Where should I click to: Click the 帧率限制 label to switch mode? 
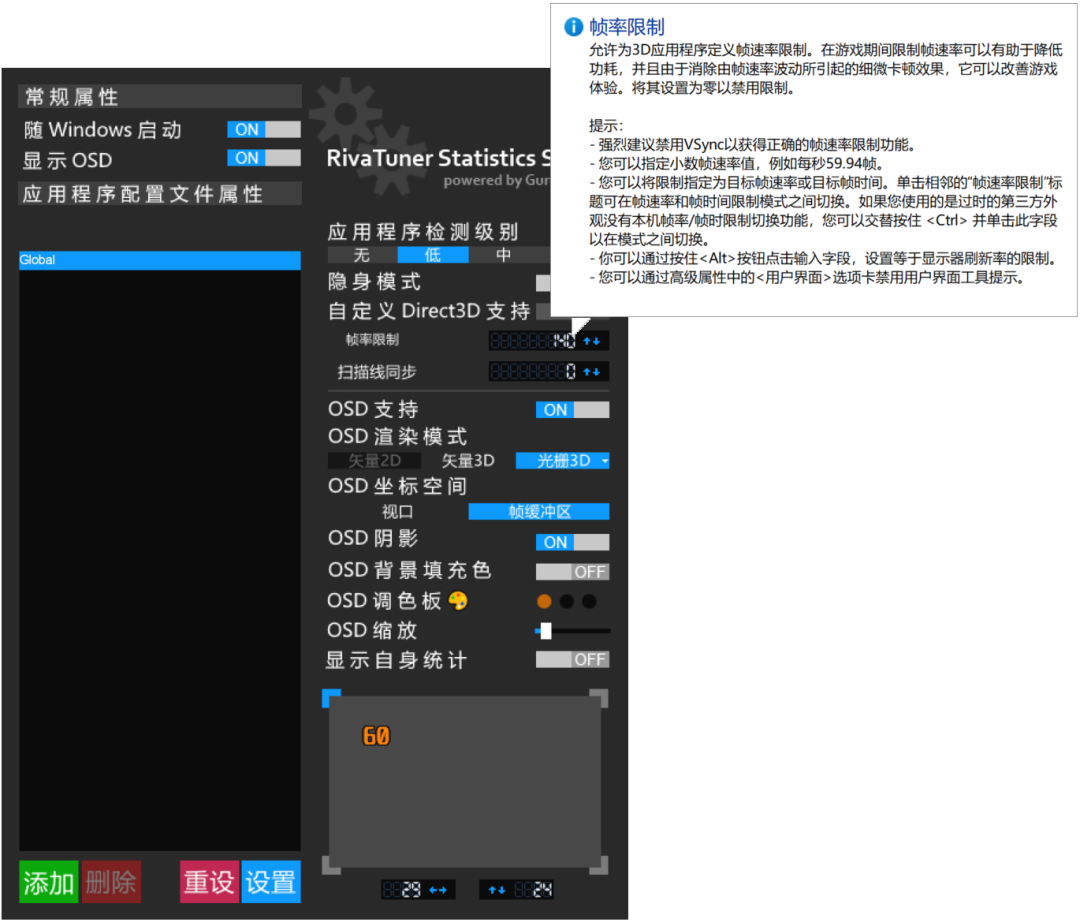pyautogui.click(x=372, y=340)
